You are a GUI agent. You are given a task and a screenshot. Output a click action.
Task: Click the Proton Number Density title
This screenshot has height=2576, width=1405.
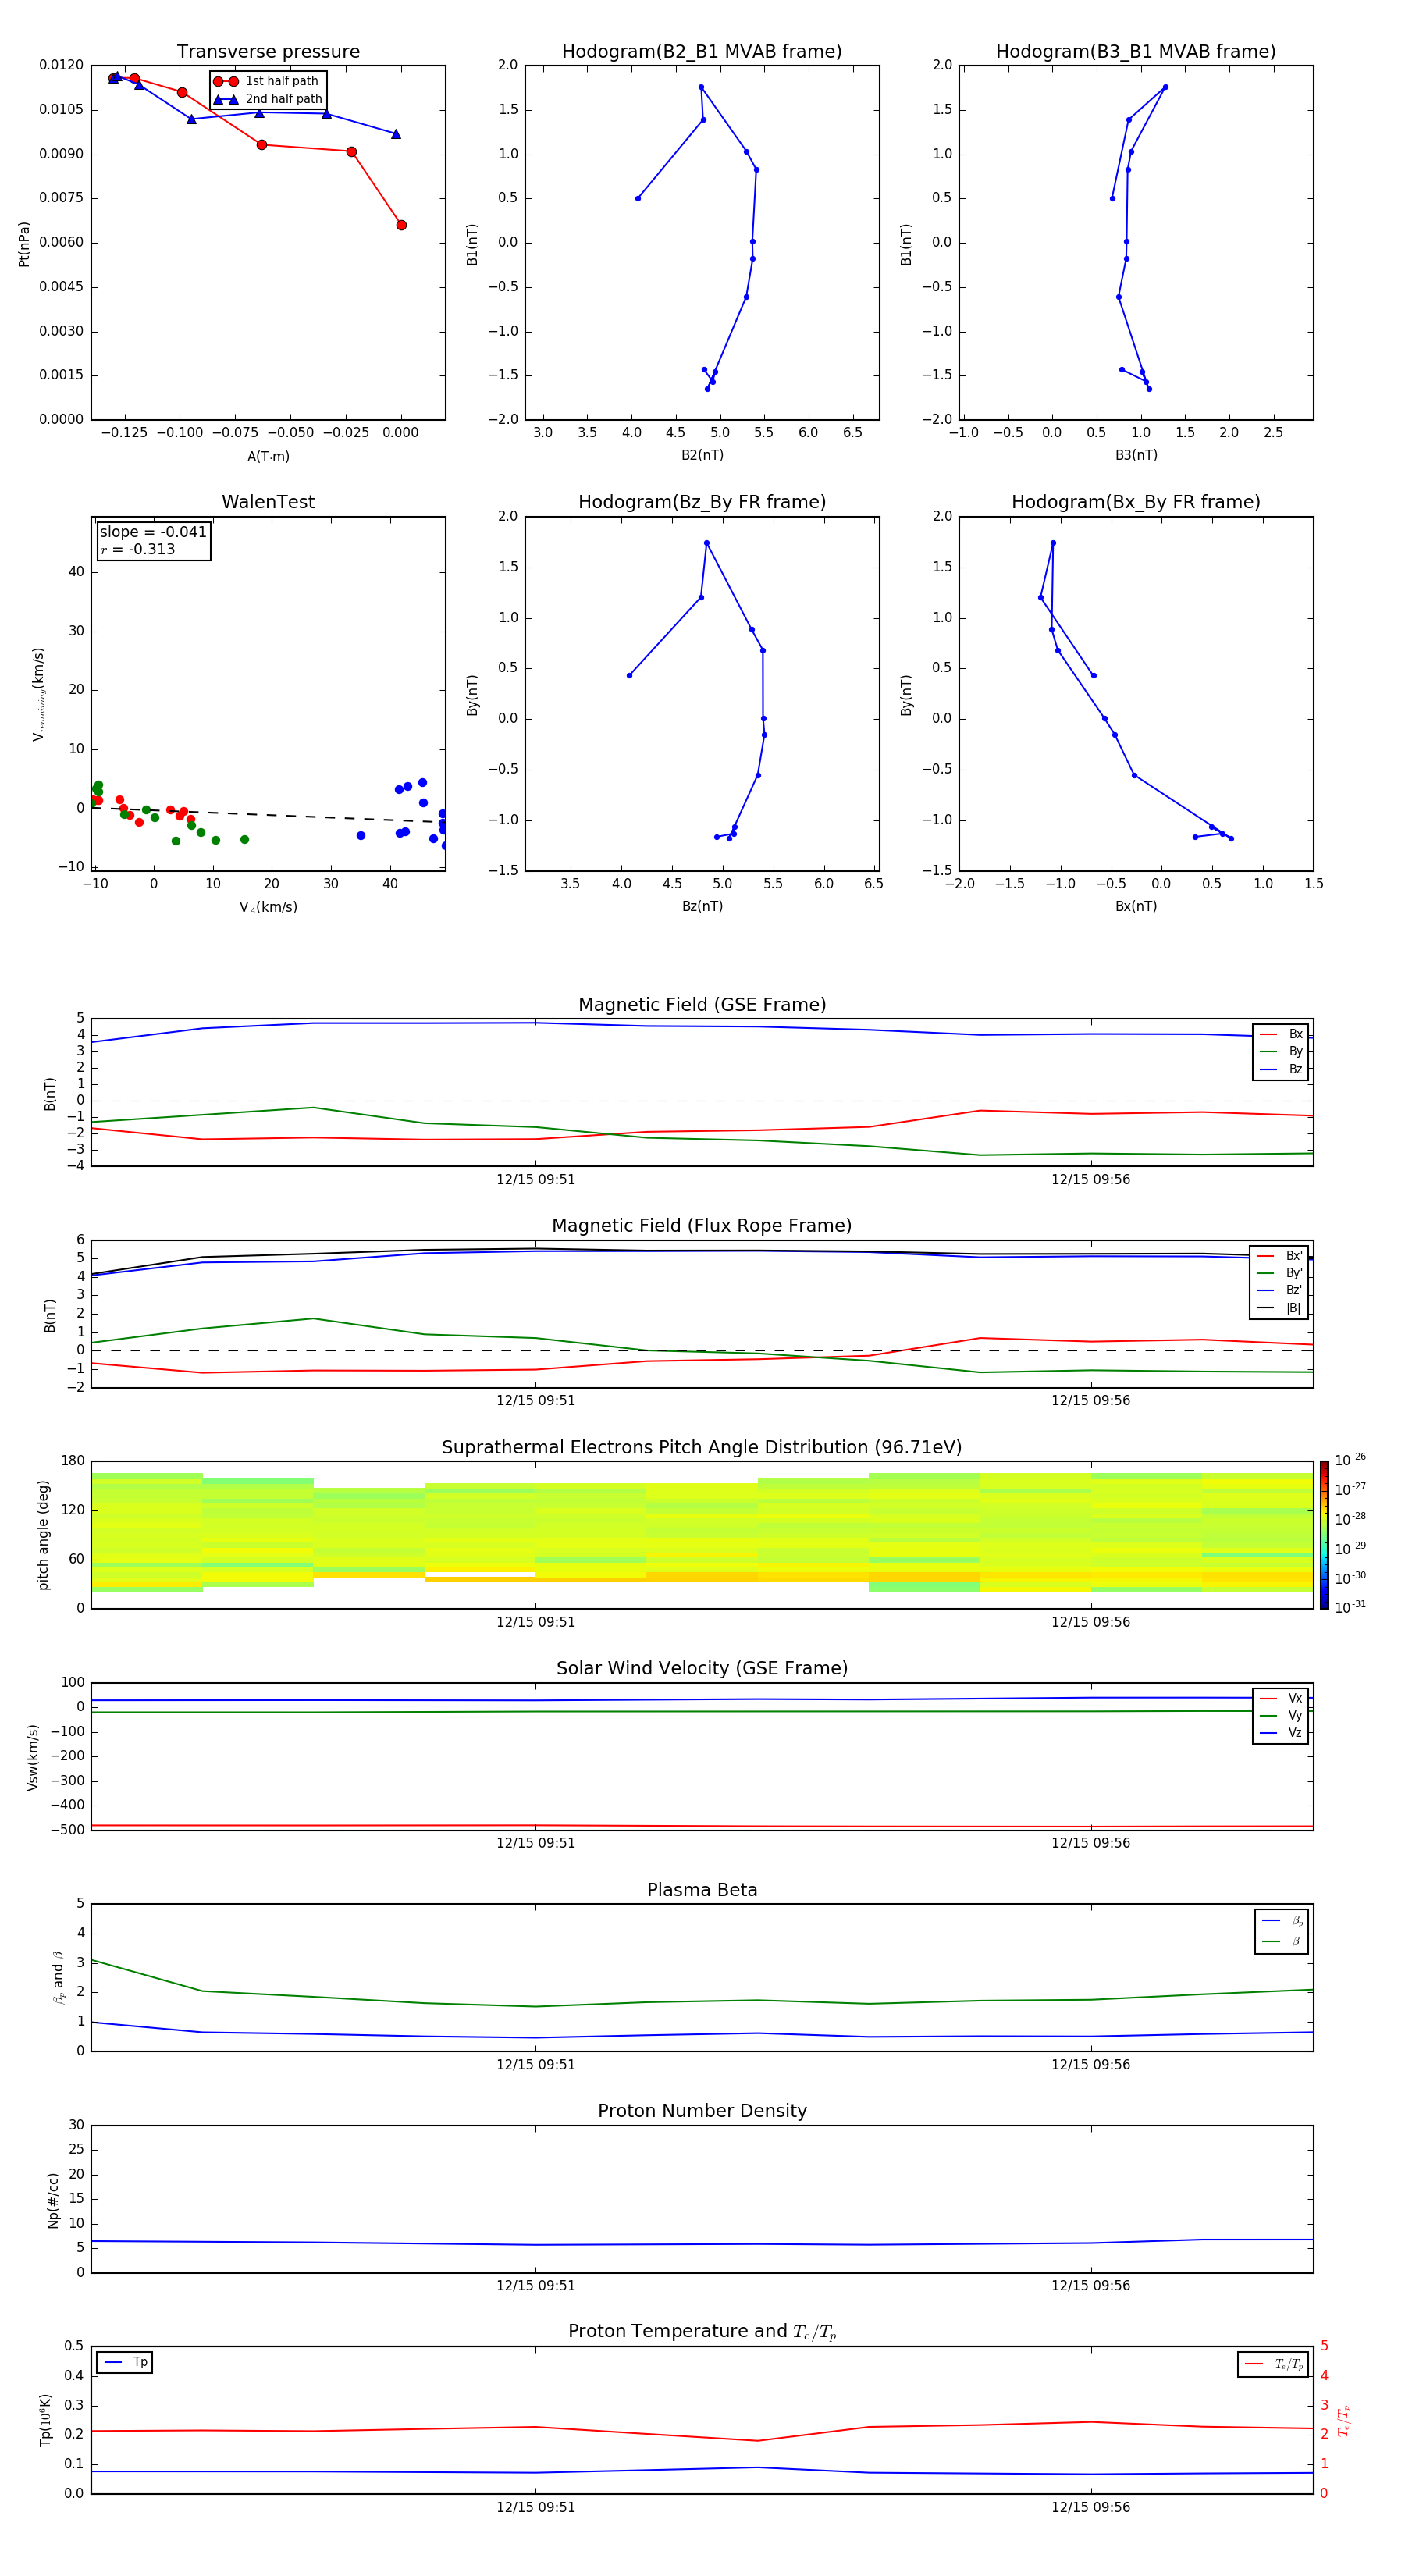coord(702,2111)
